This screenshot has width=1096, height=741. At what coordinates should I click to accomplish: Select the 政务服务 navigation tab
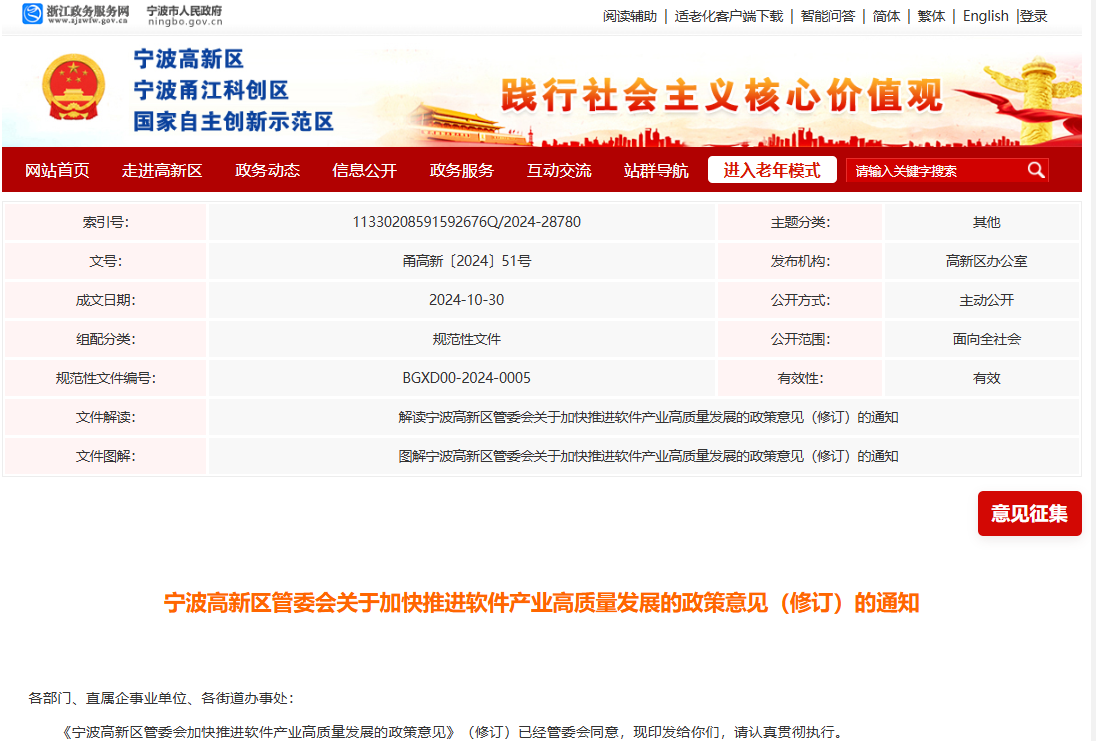[x=459, y=170]
